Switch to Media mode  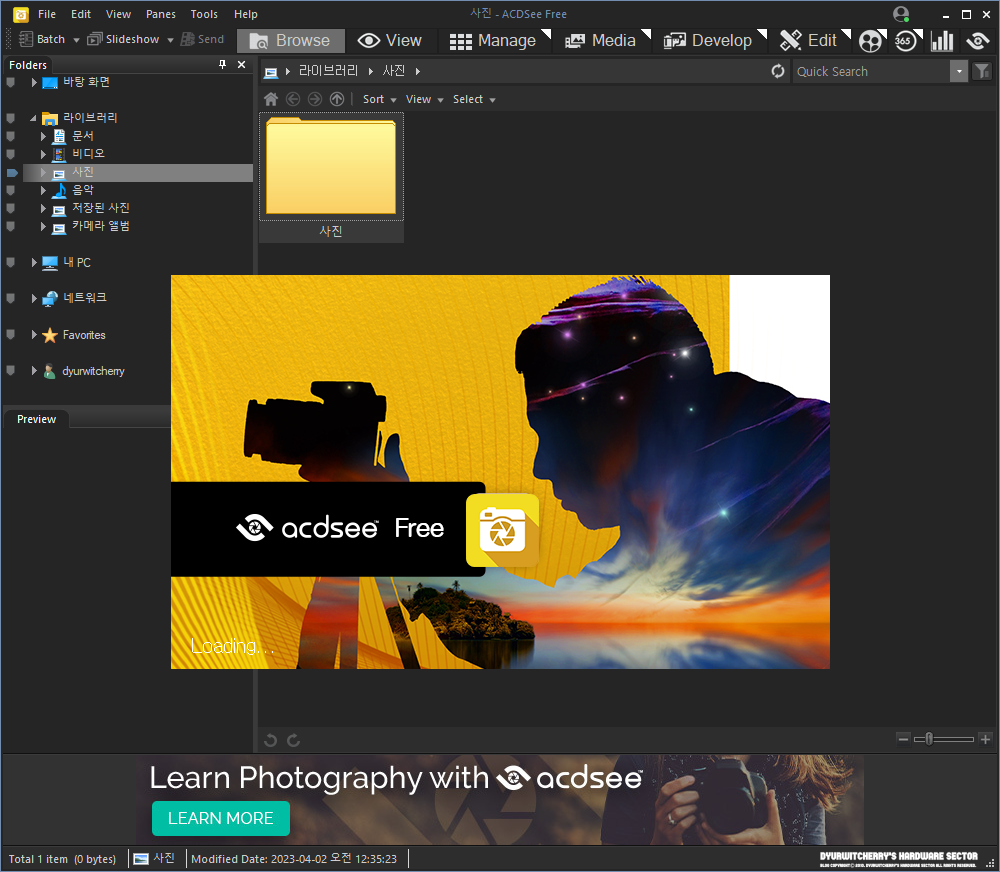click(601, 41)
